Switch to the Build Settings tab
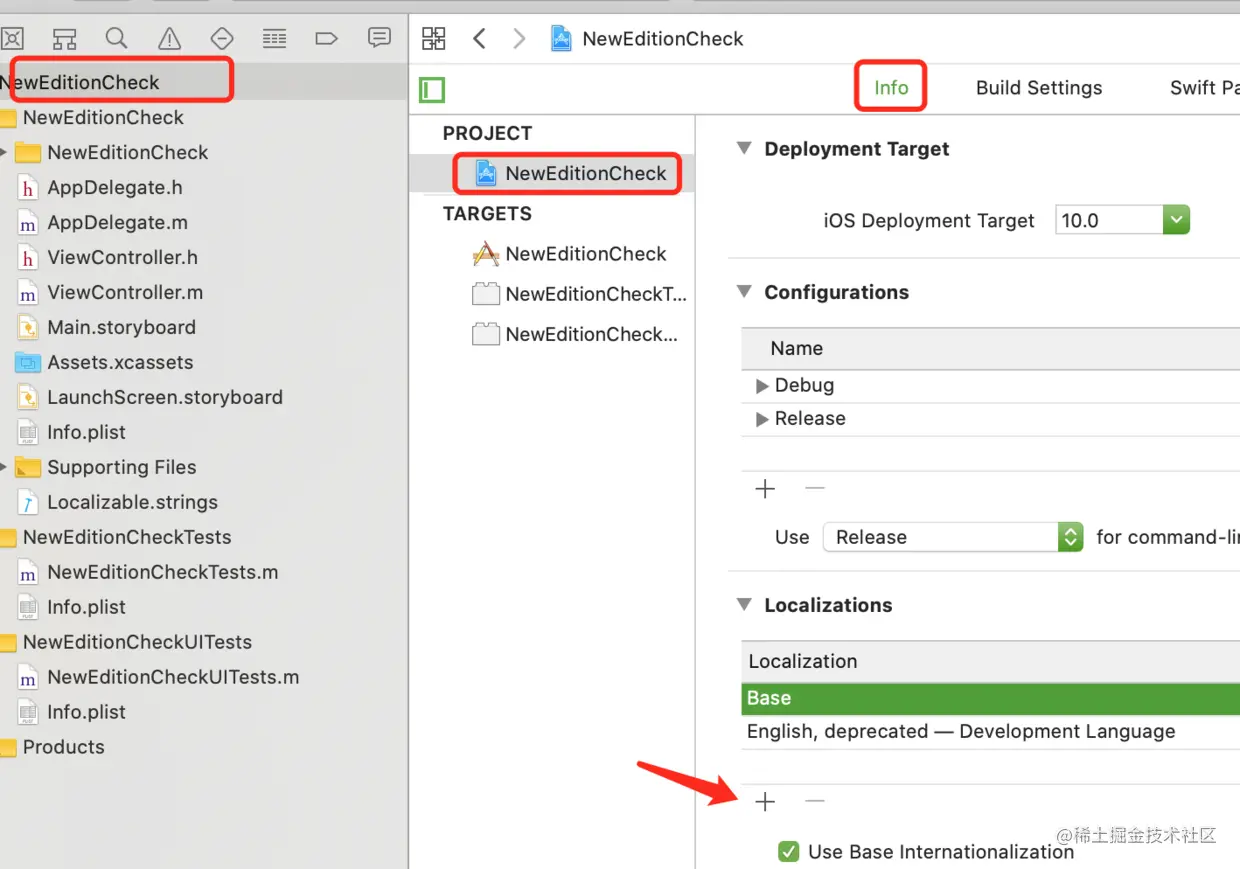 click(x=1039, y=88)
